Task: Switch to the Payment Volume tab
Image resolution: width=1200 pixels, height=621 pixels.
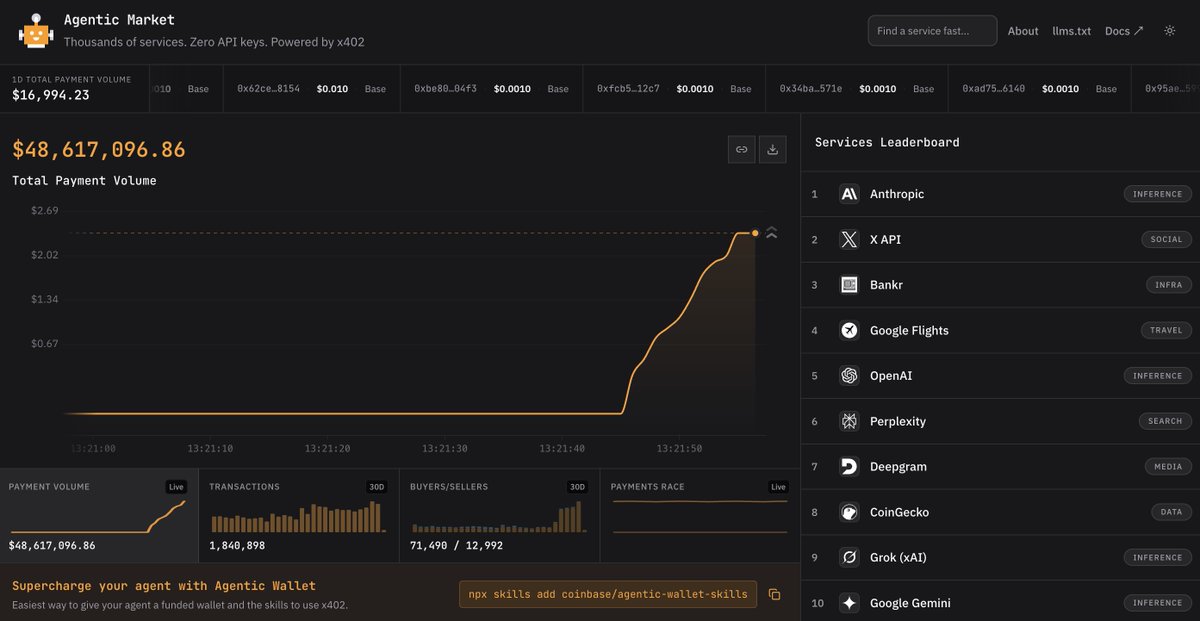Action: click(x=99, y=515)
